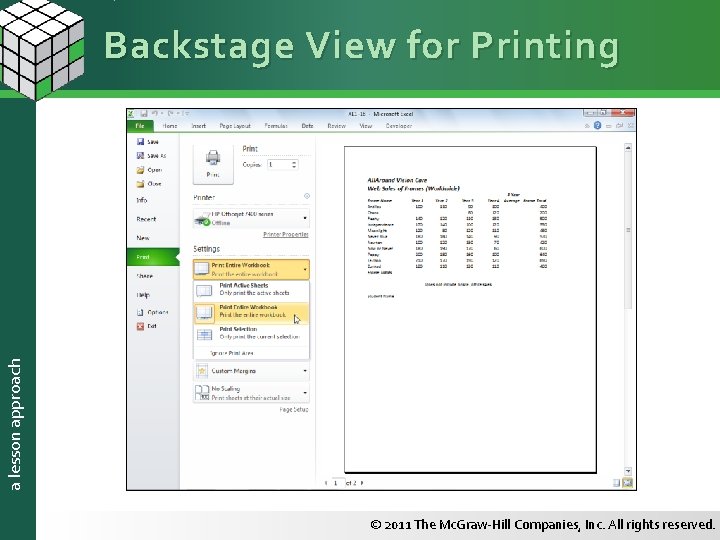
Task: Select the Print backstage section
Action: (x=153, y=257)
